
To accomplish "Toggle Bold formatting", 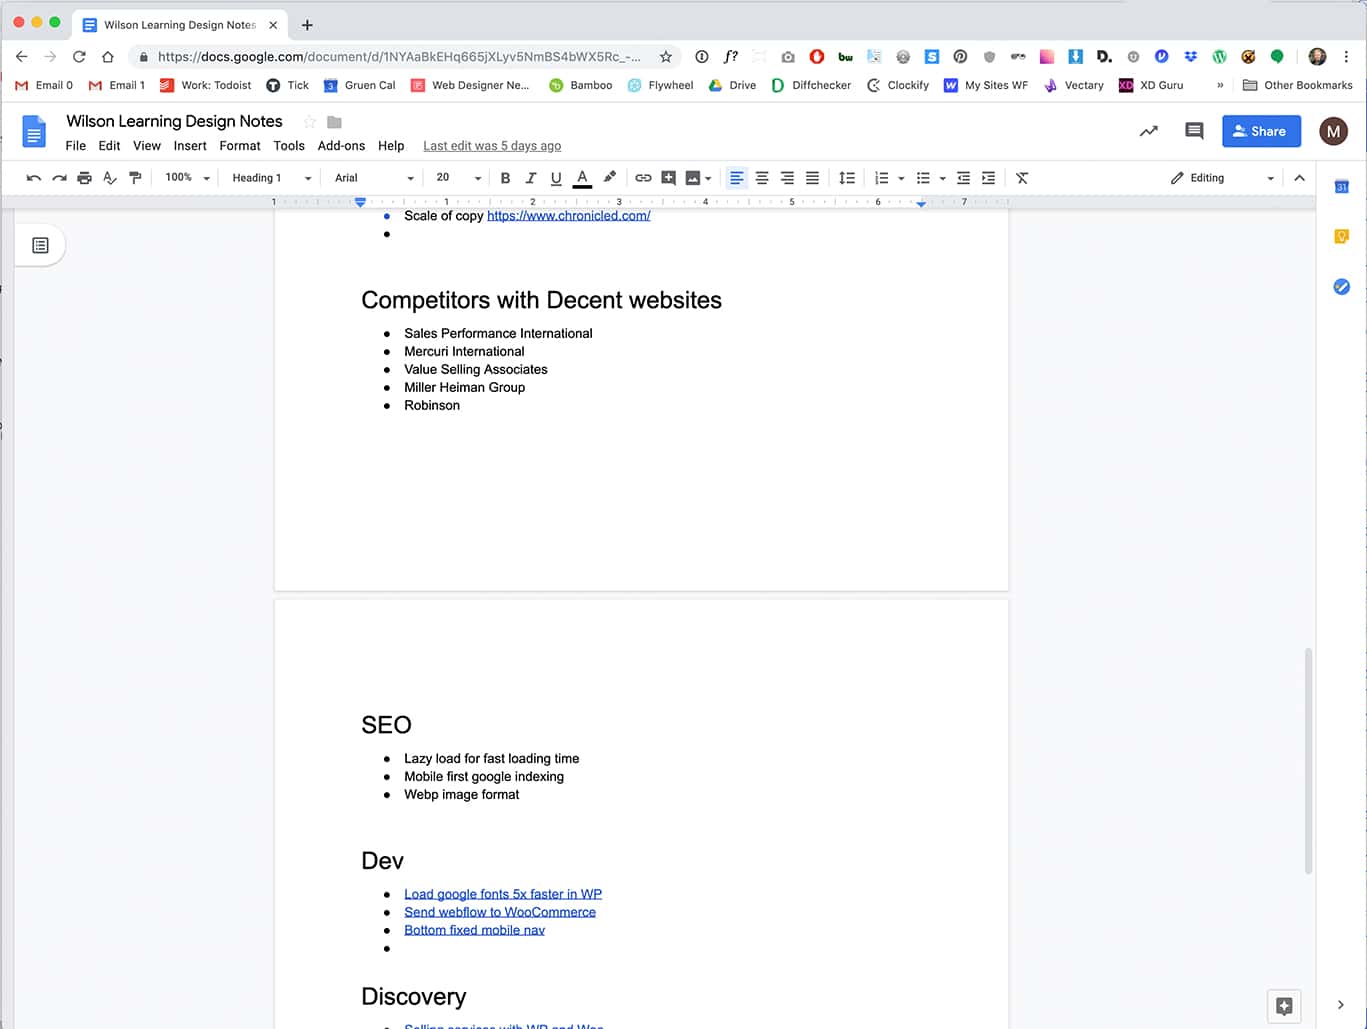I will (x=505, y=178).
